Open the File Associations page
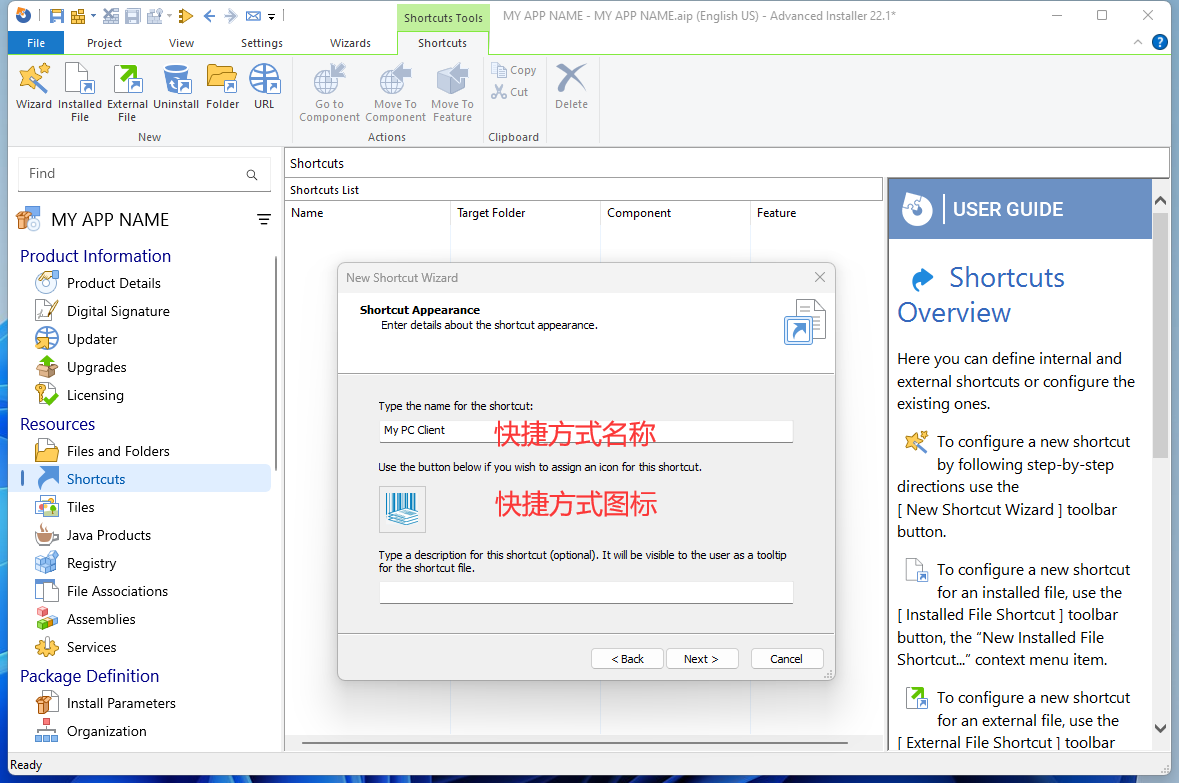The height and width of the screenshot is (783, 1179). 117,591
